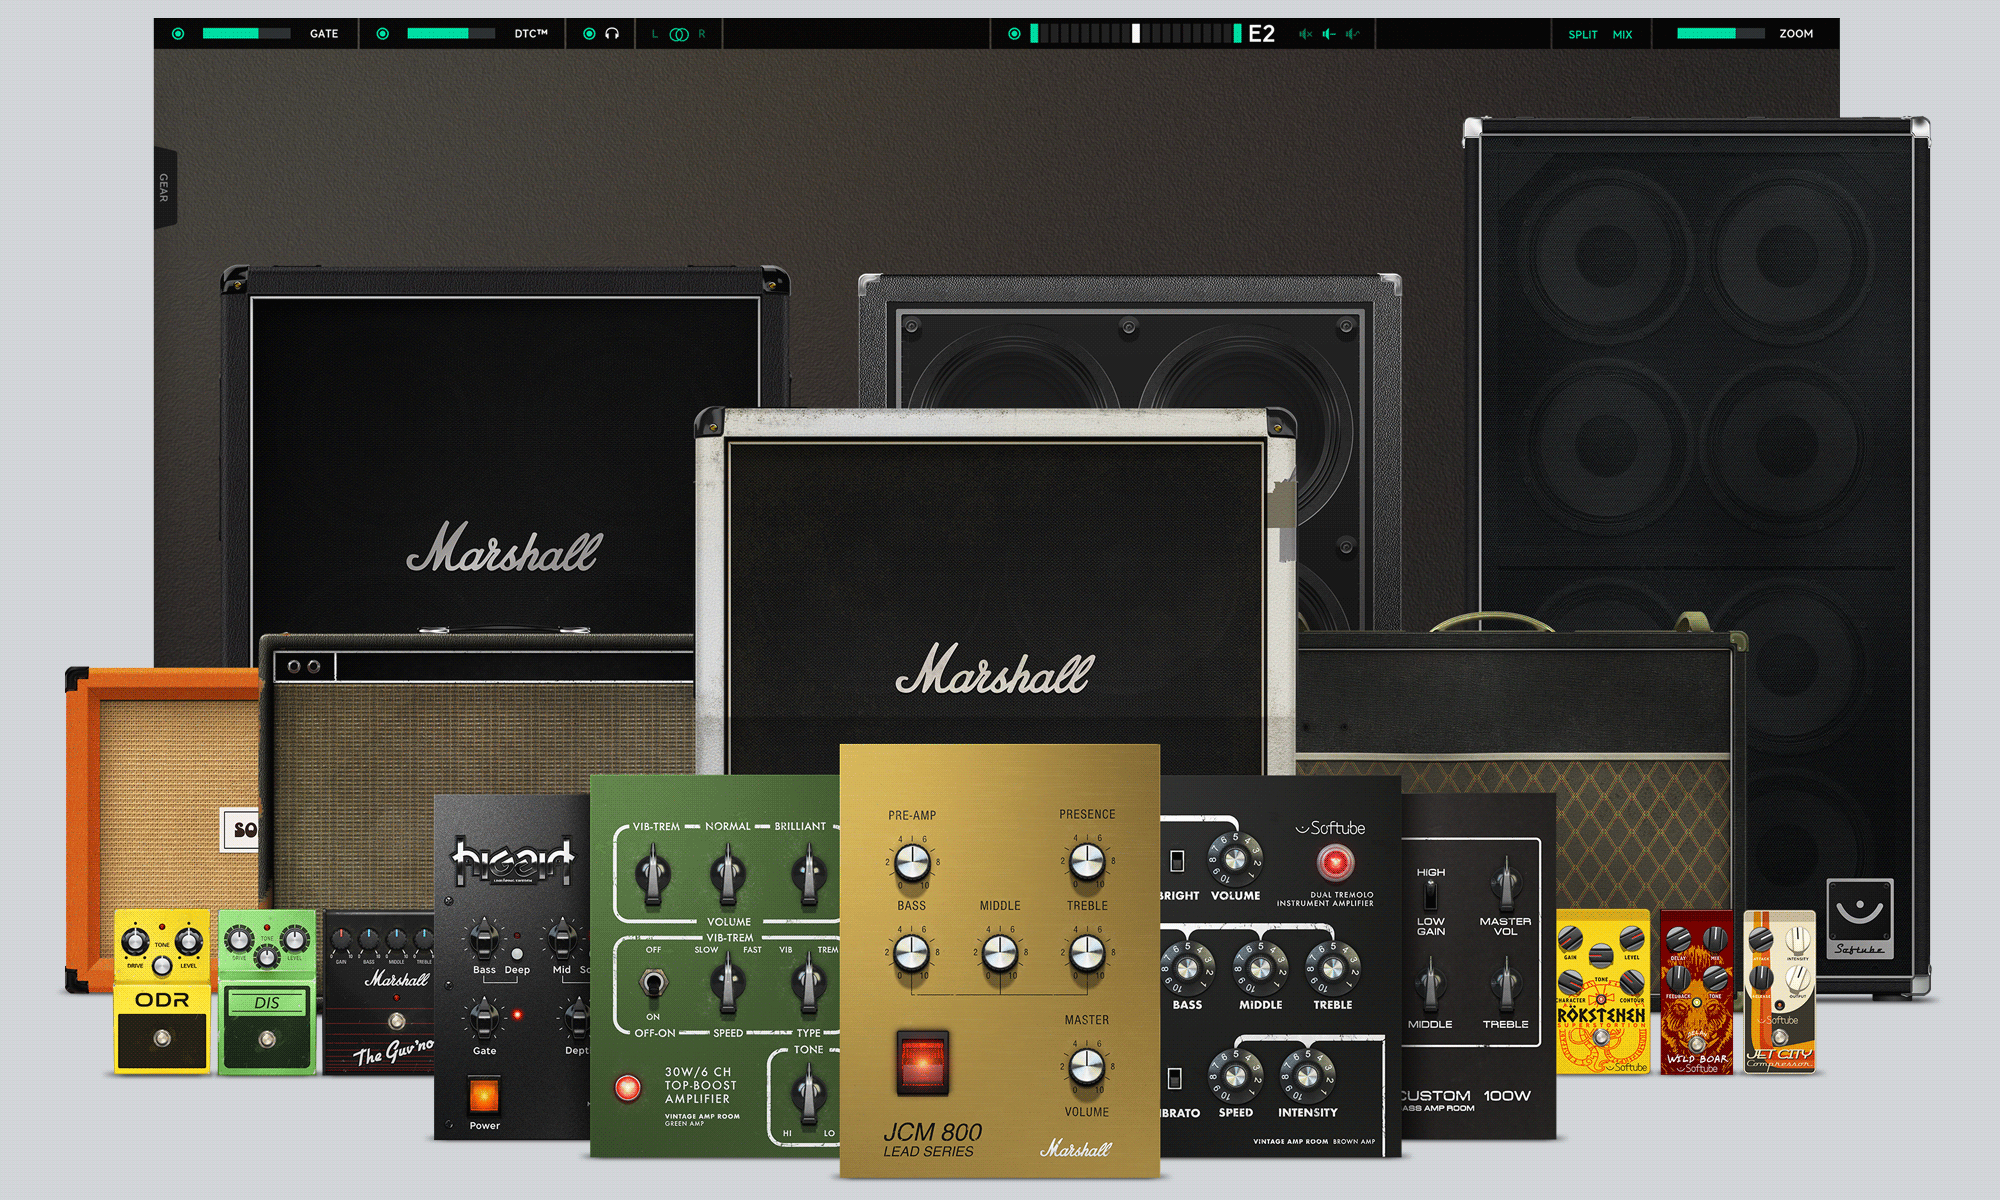Click the JCM 800 Middle knob
Viewport: 2000px width, 1200px height.
click(1000, 954)
